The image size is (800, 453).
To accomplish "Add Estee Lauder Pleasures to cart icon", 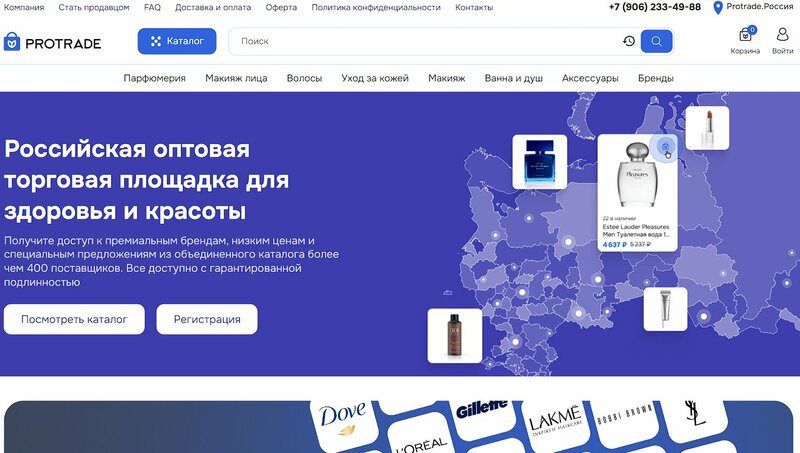I will point(665,147).
